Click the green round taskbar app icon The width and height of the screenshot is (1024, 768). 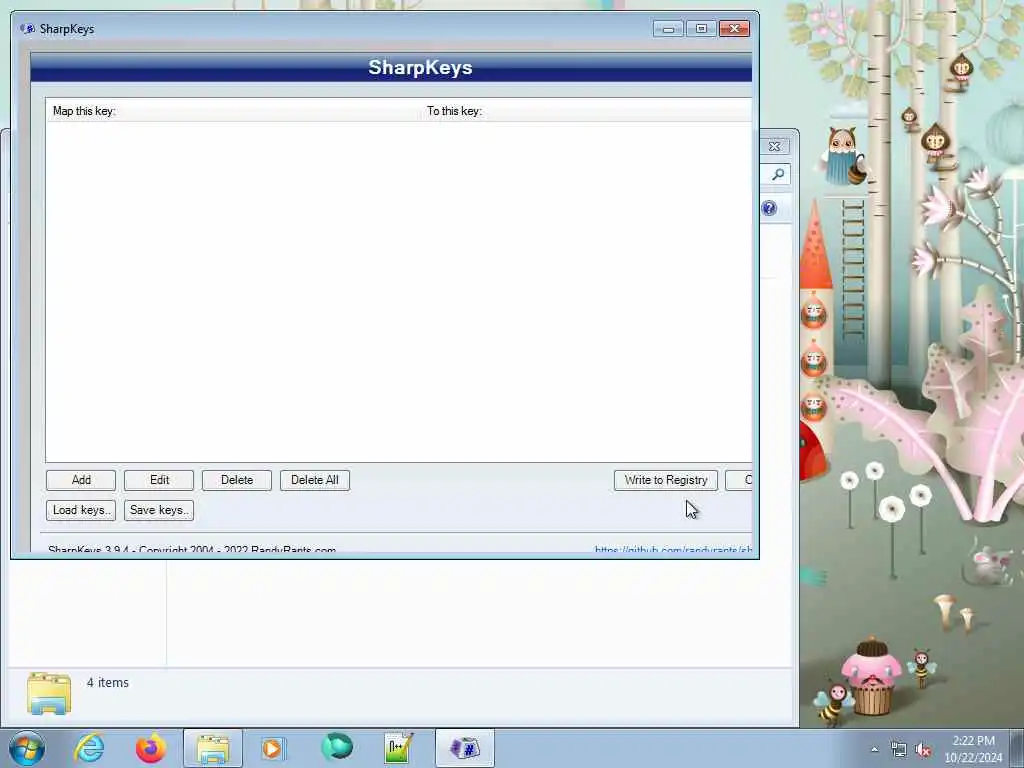pos(337,748)
